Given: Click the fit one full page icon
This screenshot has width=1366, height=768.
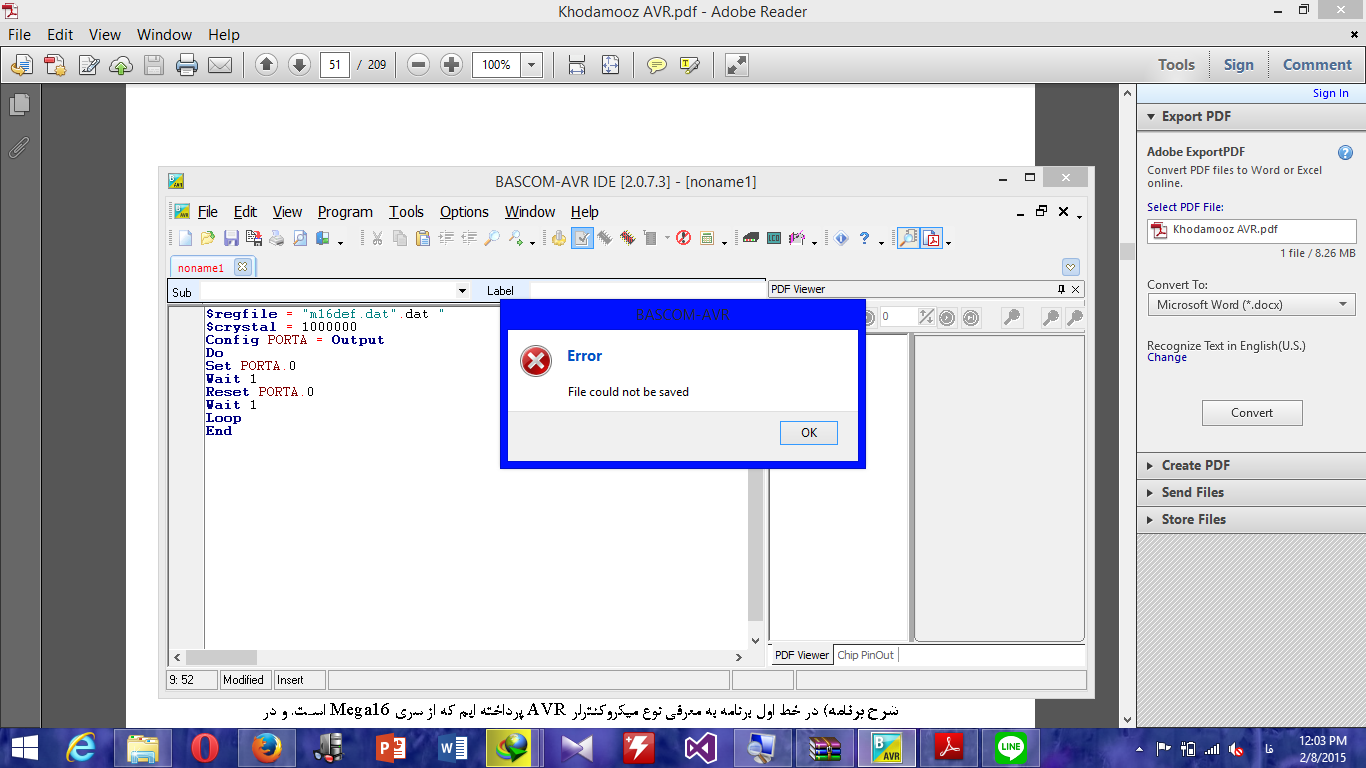Looking at the screenshot, I should pos(610,65).
